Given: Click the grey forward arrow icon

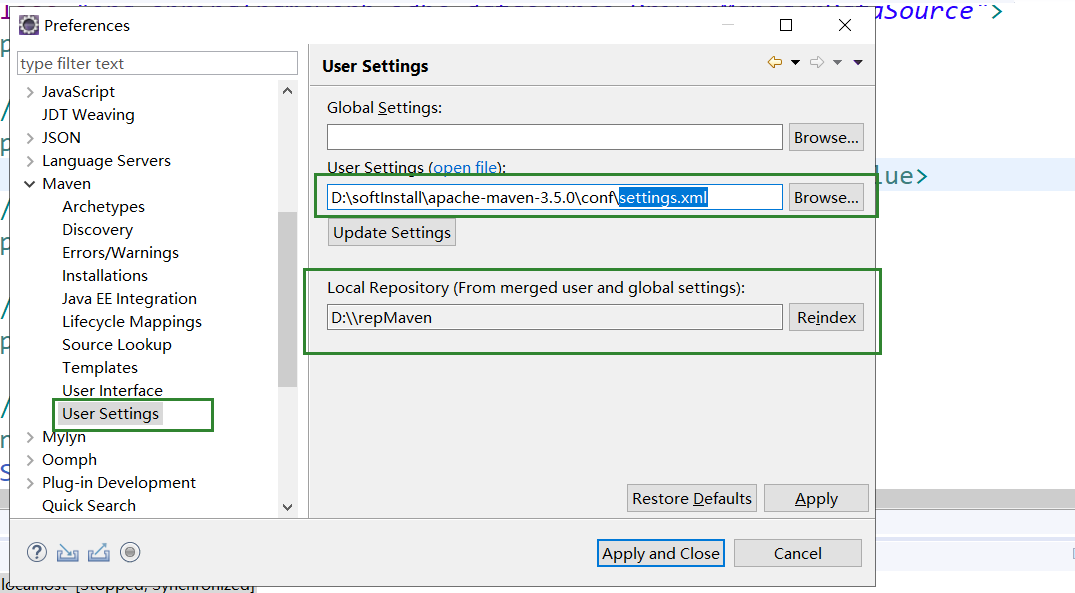Looking at the screenshot, I should tap(817, 63).
